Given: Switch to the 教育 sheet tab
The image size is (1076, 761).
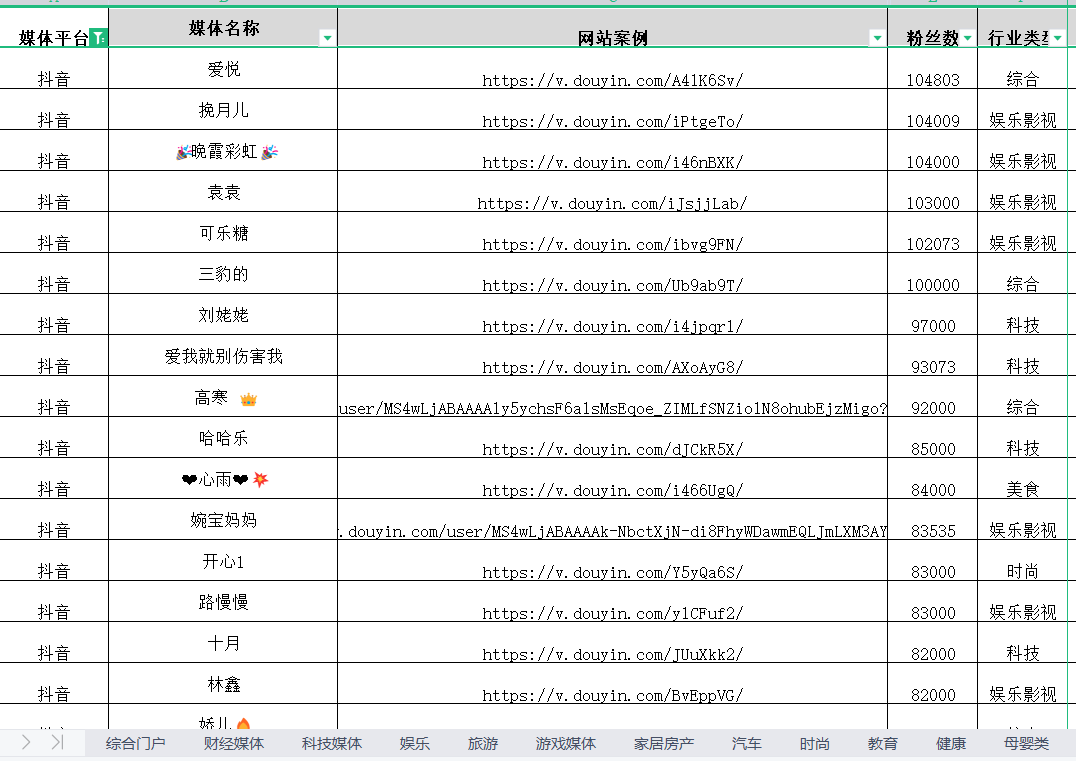Looking at the screenshot, I should point(882,743).
